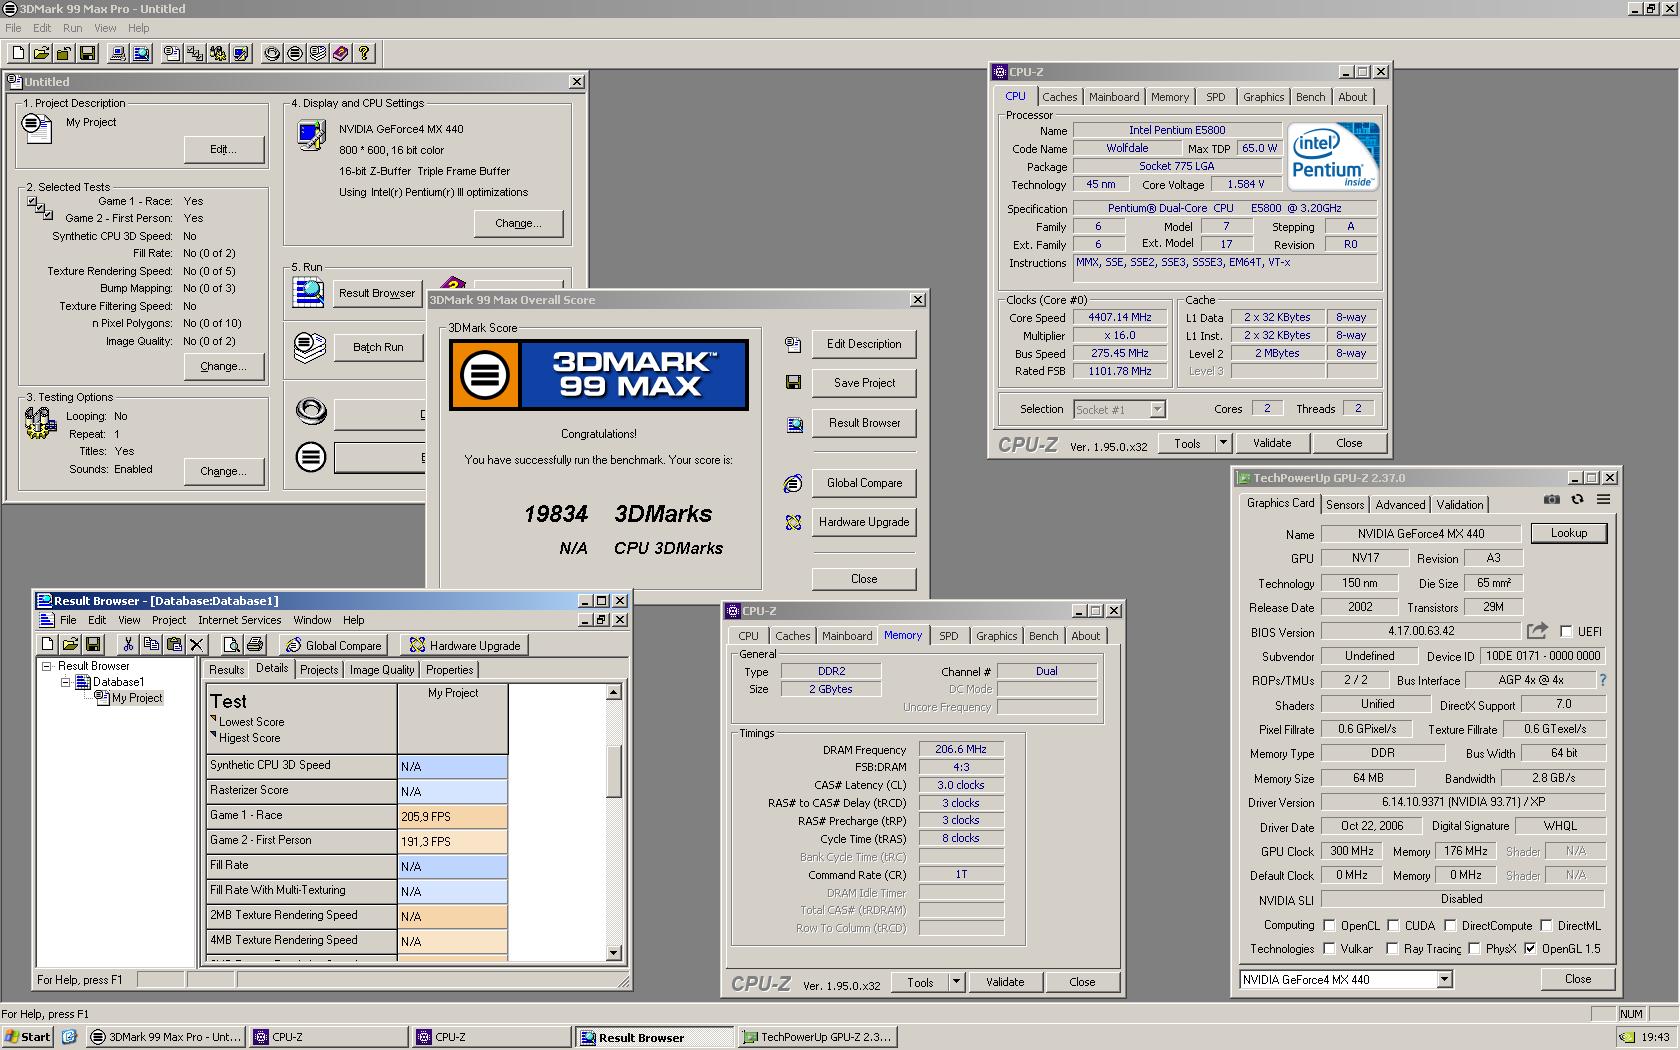This screenshot has height=1050, width=1680.
Task: Open Socket #1 selection dropdown in CPU-Z
Action: (1157, 409)
